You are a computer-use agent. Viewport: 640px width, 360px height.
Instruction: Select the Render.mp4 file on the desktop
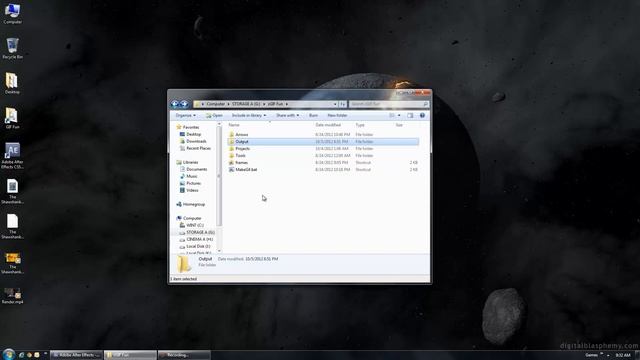[x=12, y=296]
